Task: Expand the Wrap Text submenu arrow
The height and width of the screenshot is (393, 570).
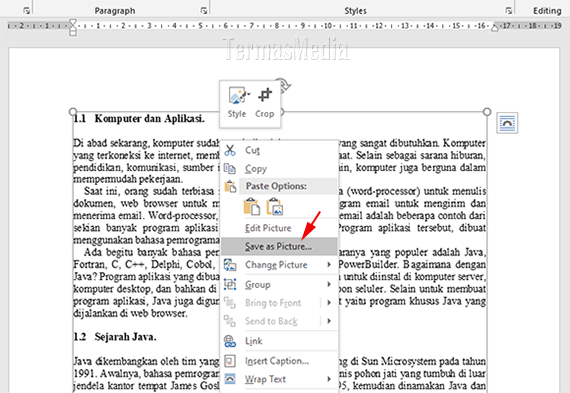Action: point(329,379)
